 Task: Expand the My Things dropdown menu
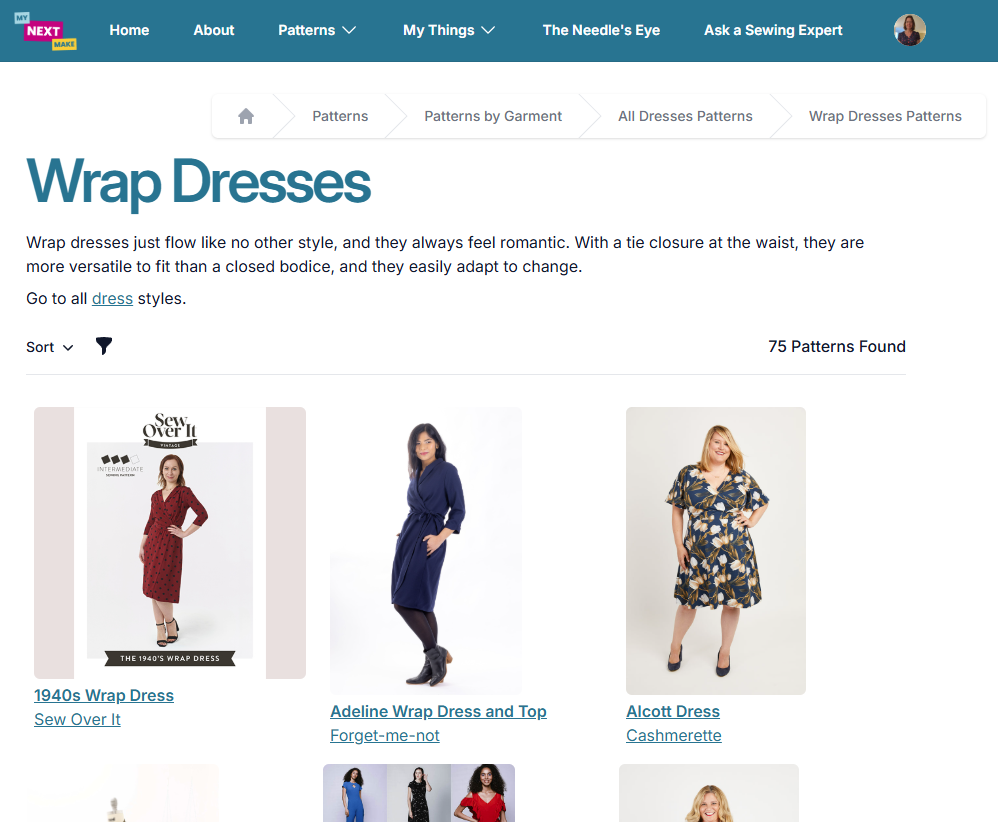coord(449,30)
